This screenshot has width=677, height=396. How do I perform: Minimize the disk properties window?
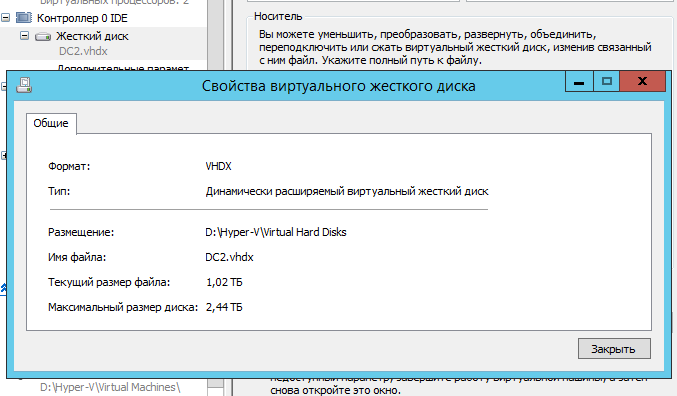pos(579,81)
